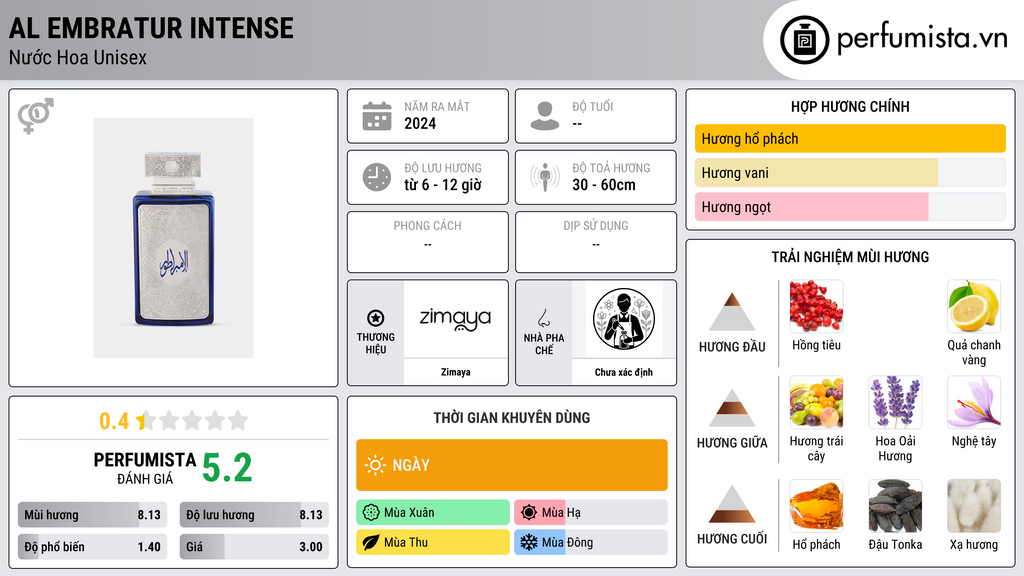Click the Zimaya brand name caption
Image resolution: width=1024 pixels, height=576 pixels.
click(x=455, y=372)
